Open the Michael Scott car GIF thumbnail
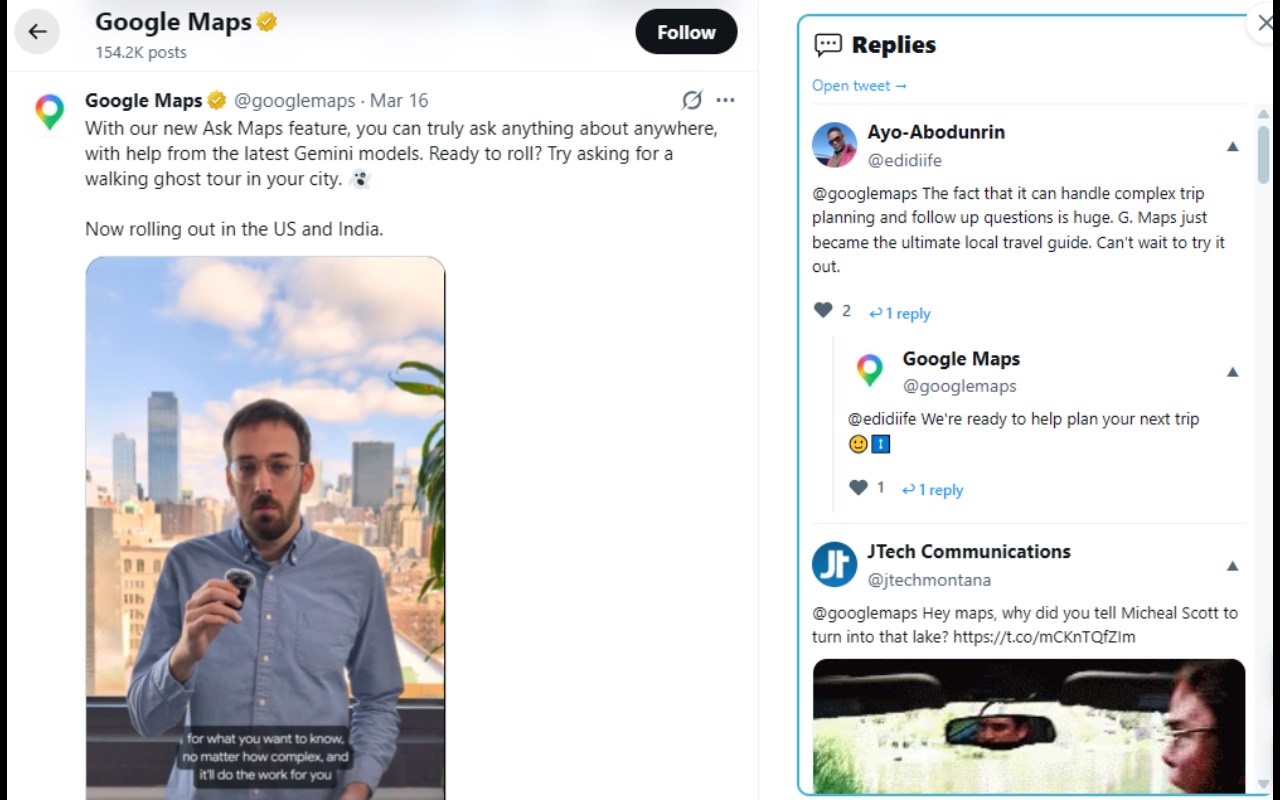Image resolution: width=1280 pixels, height=800 pixels. click(1028, 725)
